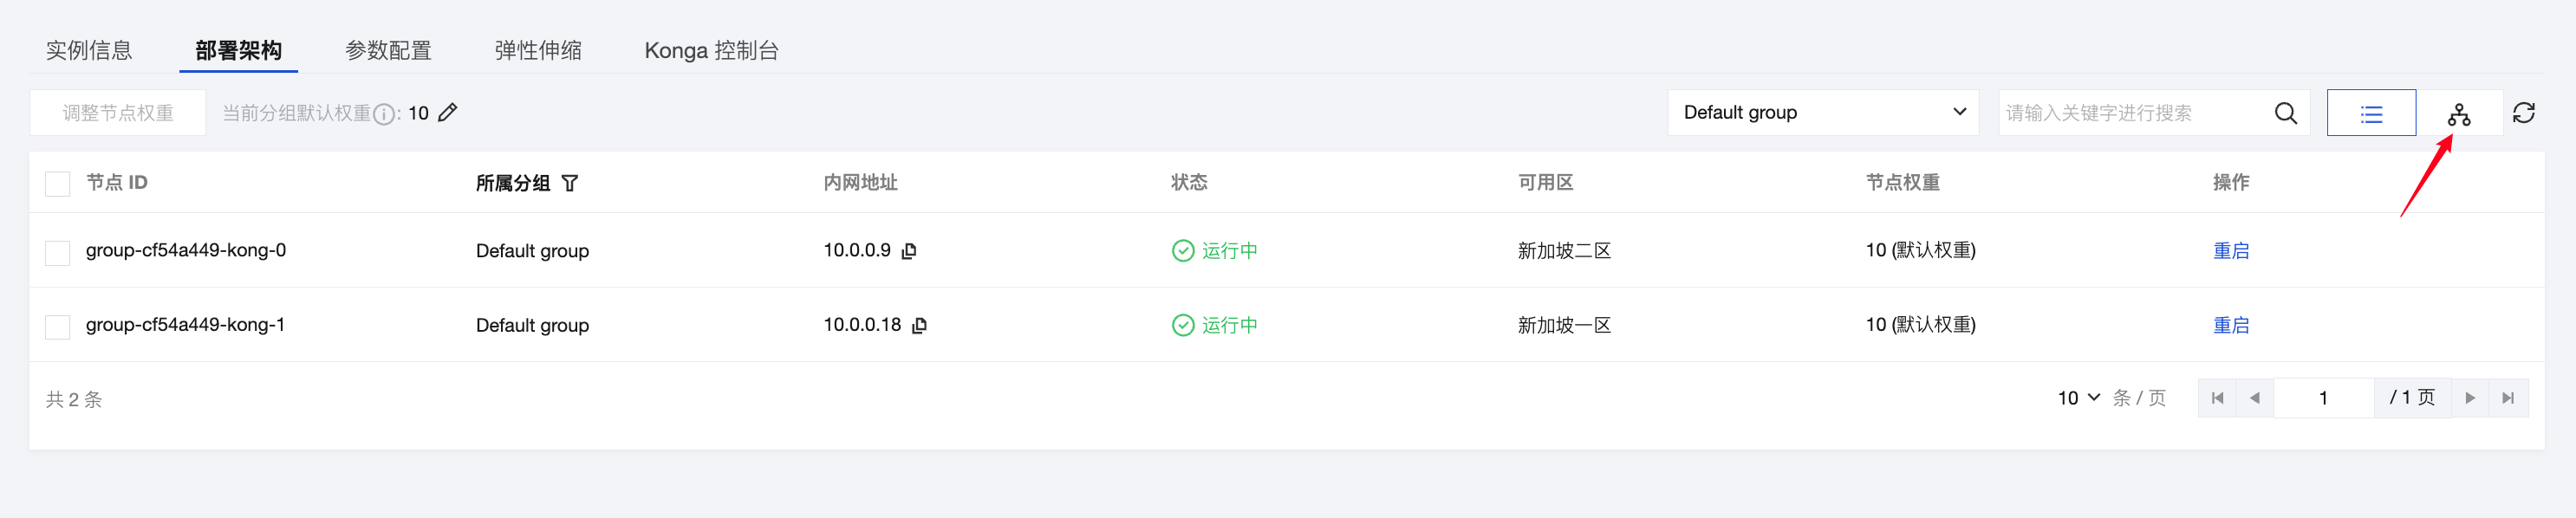This screenshot has height=518, width=2576.
Task: Click the keyword search input field
Action: click(2130, 113)
